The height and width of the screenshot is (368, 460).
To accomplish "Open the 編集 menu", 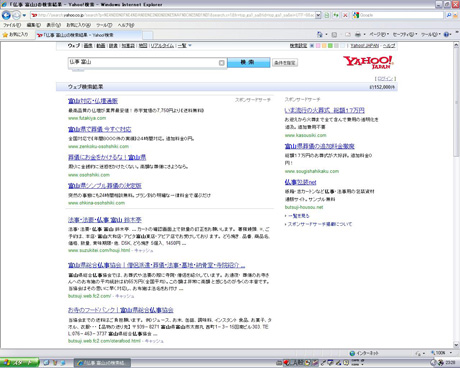I will [33, 25].
